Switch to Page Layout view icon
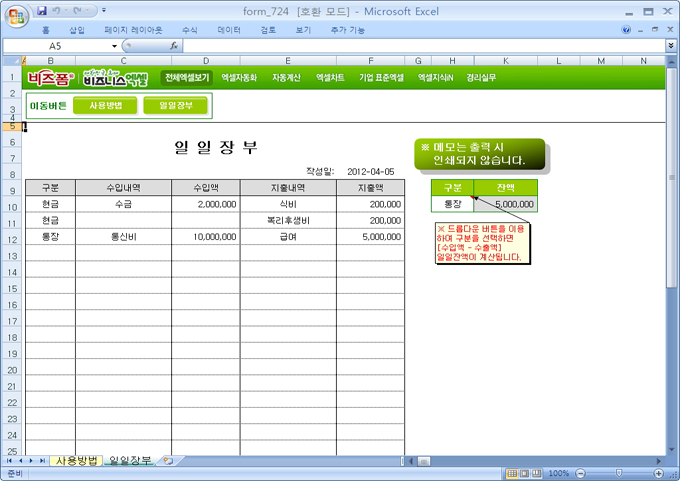Image resolution: width=680 pixels, height=481 pixels. 525,473
